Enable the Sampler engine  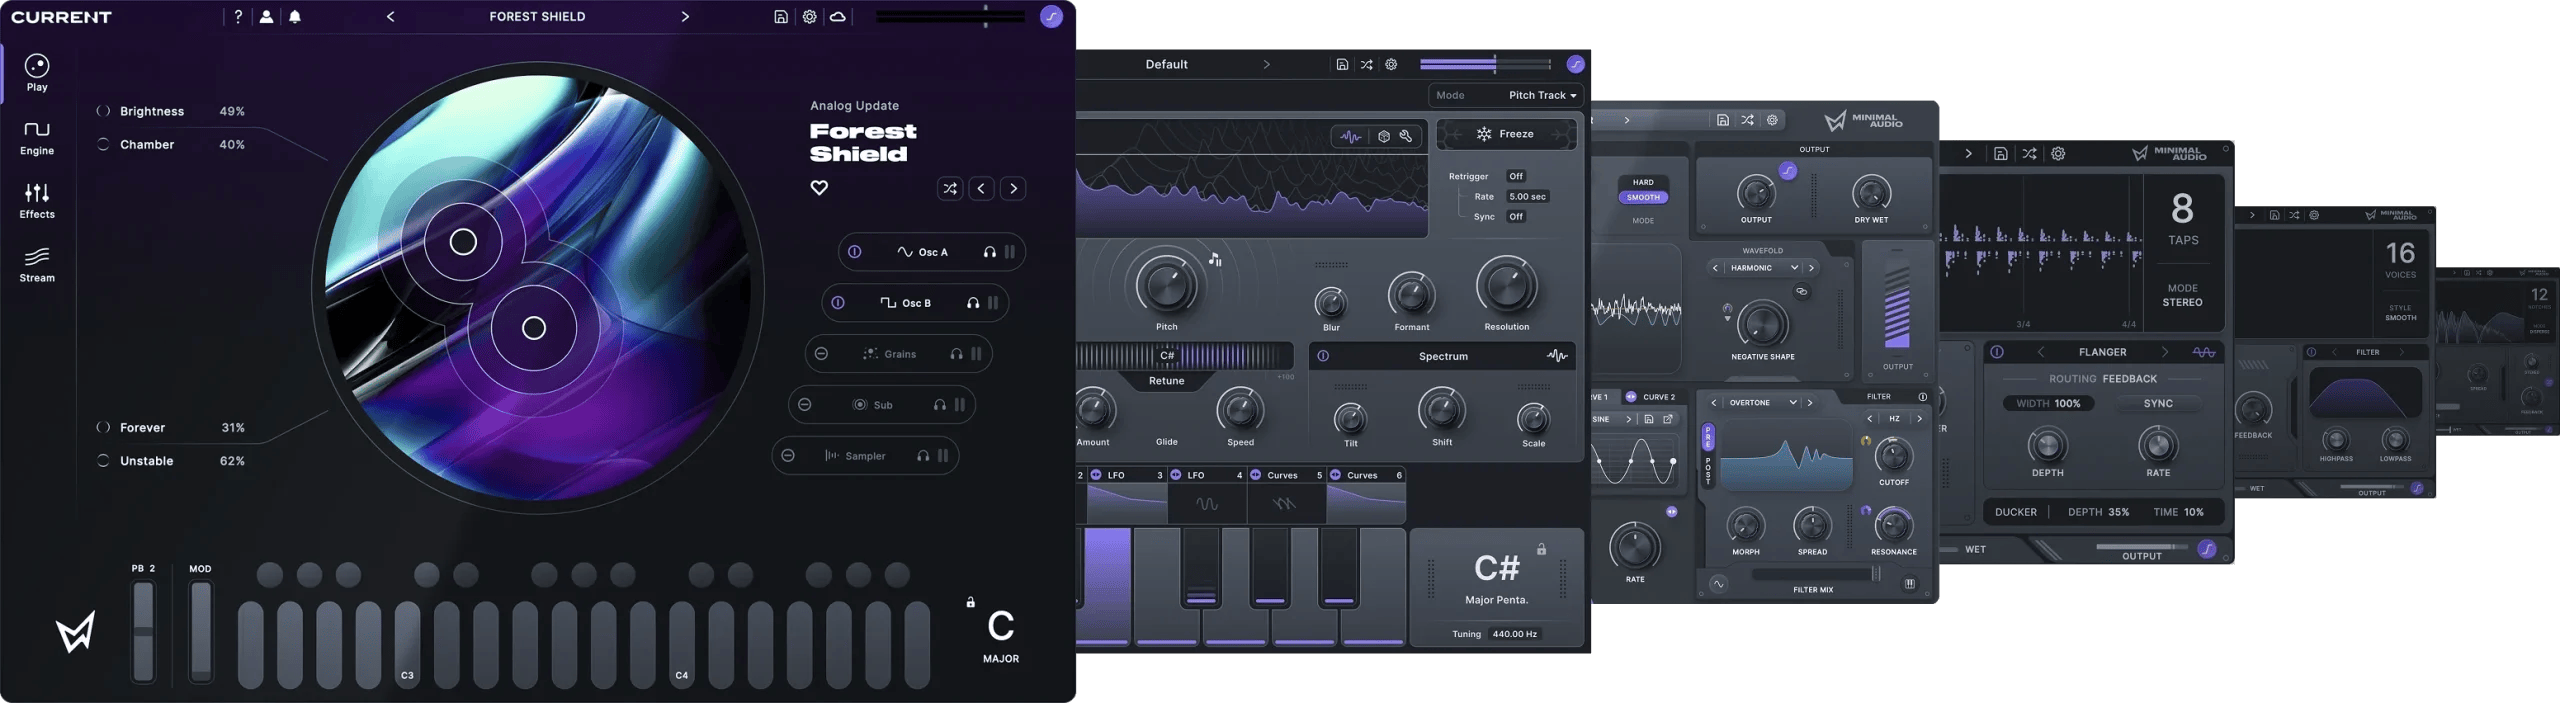(788, 456)
